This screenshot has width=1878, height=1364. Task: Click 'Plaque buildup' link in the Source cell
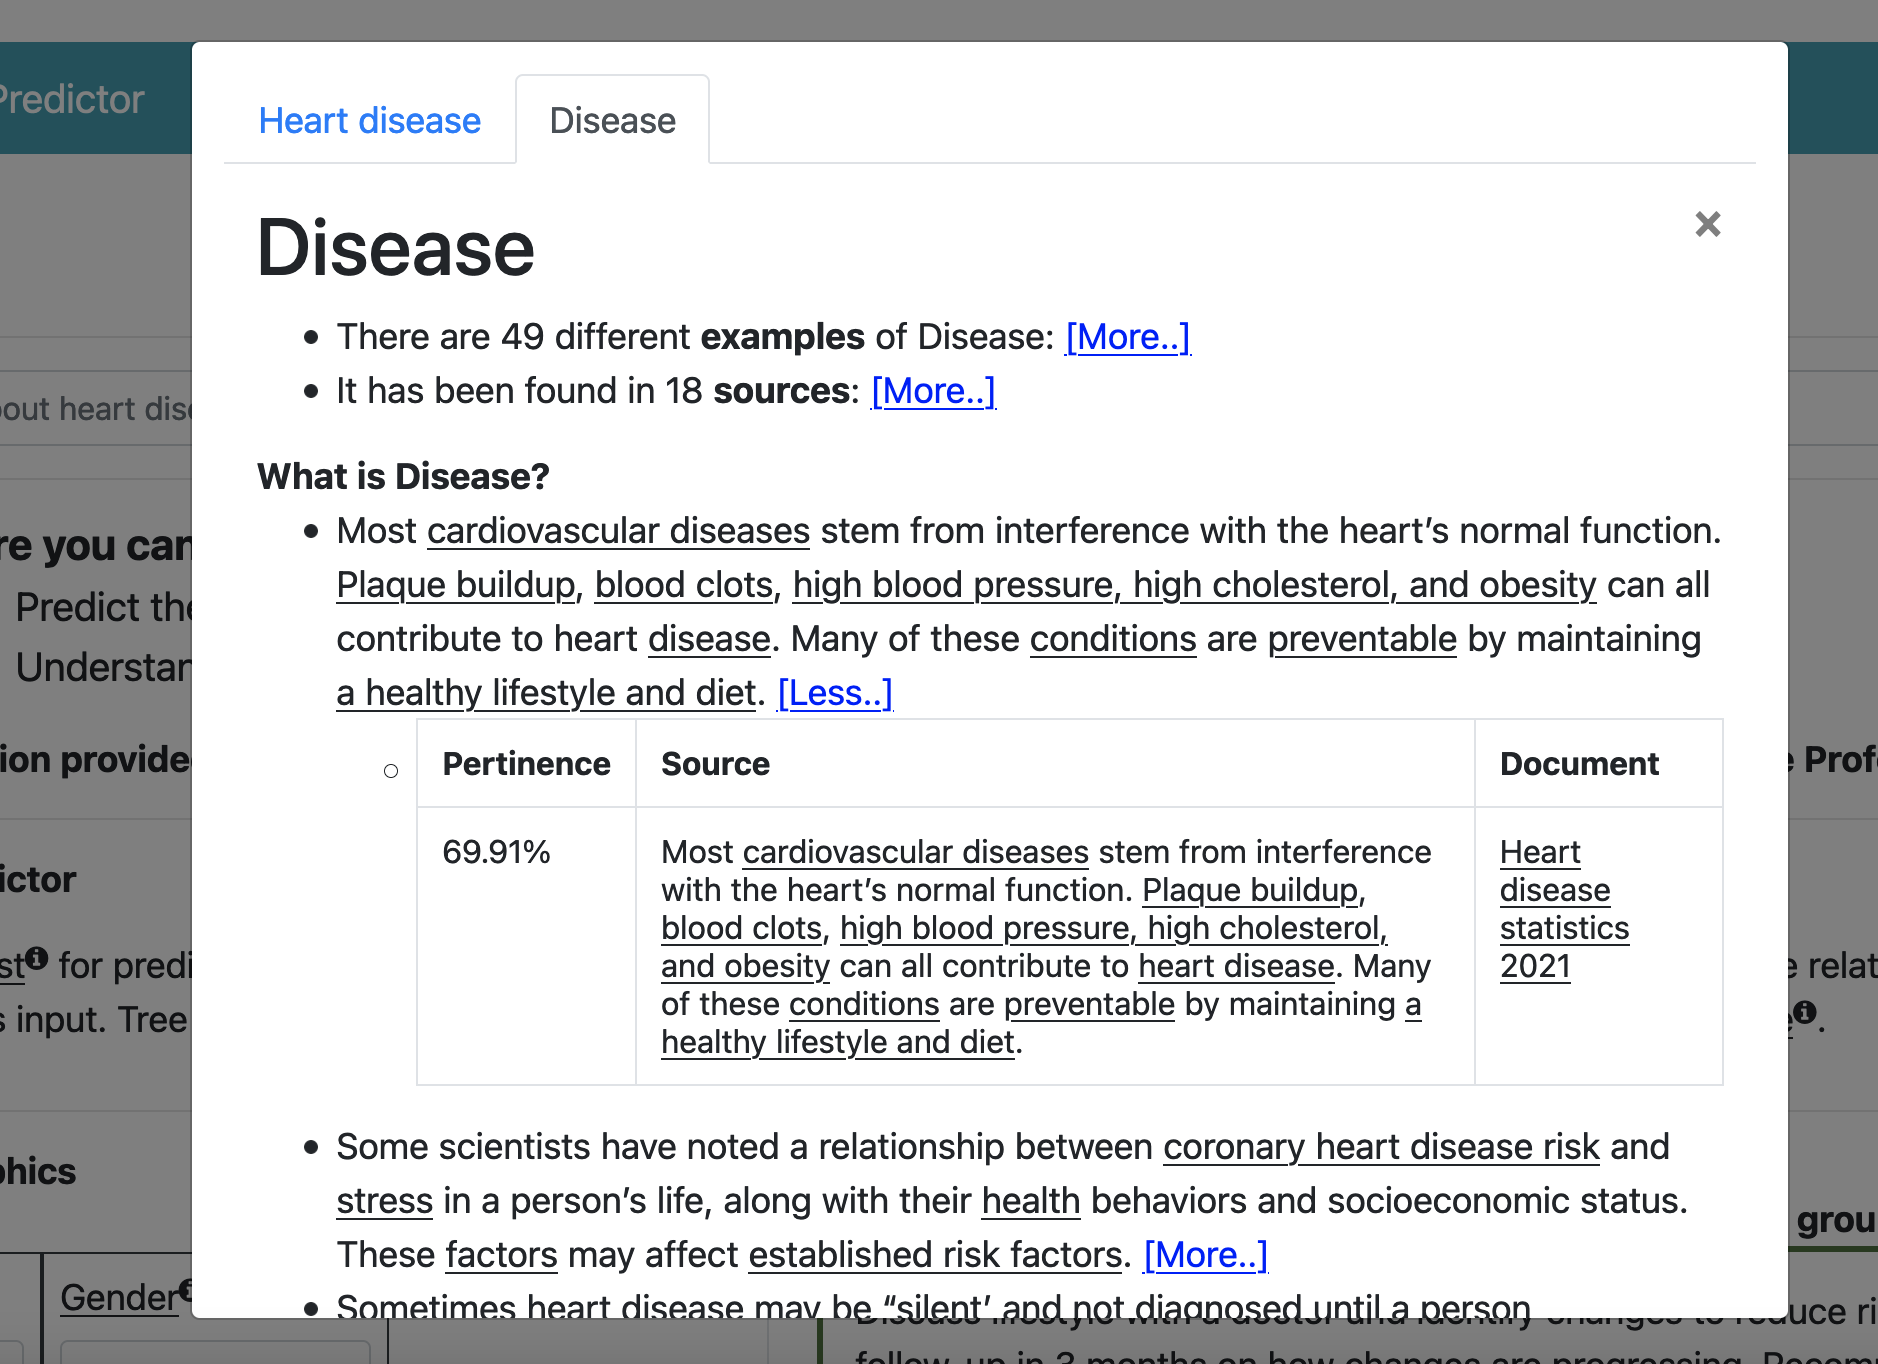[1249, 890]
